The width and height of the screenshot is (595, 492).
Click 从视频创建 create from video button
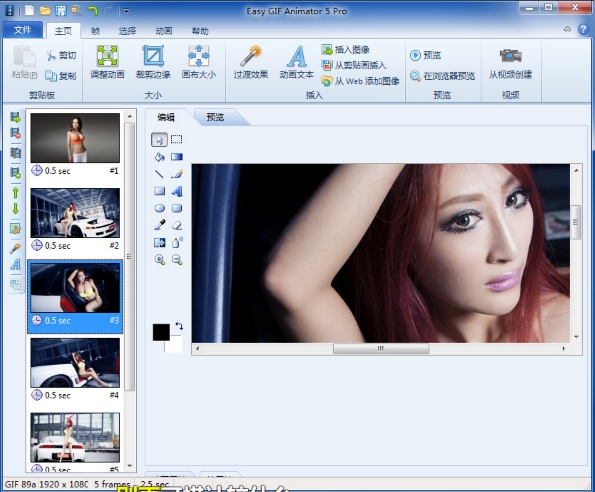click(511, 64)
